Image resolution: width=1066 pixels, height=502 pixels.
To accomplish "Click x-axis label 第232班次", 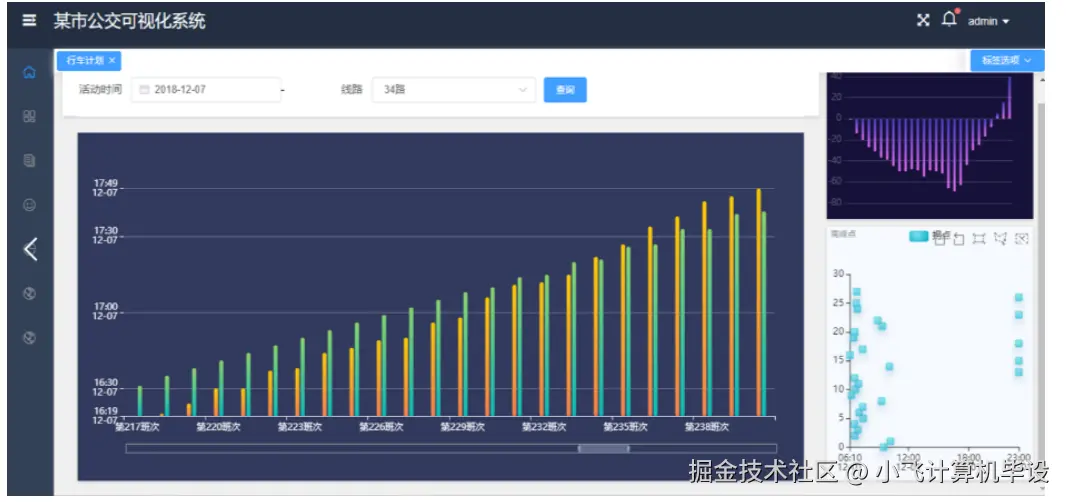I will click(544, 427).
